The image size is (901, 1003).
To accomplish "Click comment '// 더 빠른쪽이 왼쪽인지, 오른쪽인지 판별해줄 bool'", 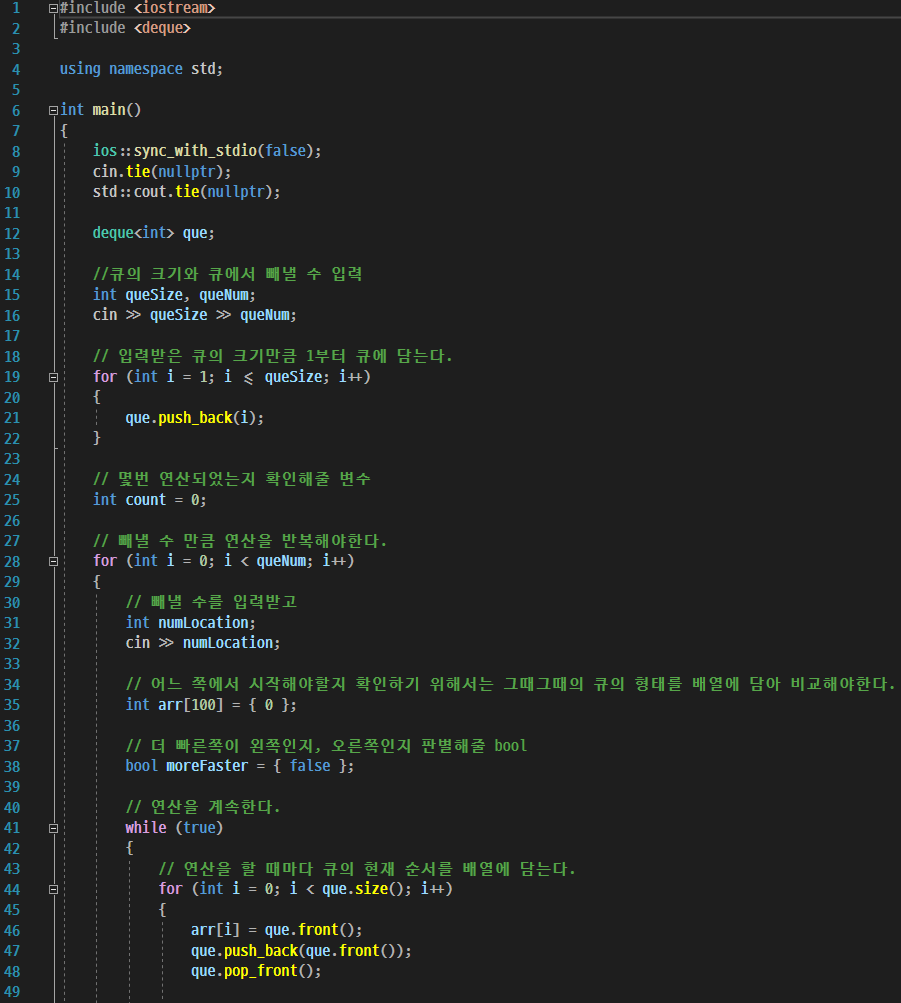I will pyautogui.click(x=326, y=746).
